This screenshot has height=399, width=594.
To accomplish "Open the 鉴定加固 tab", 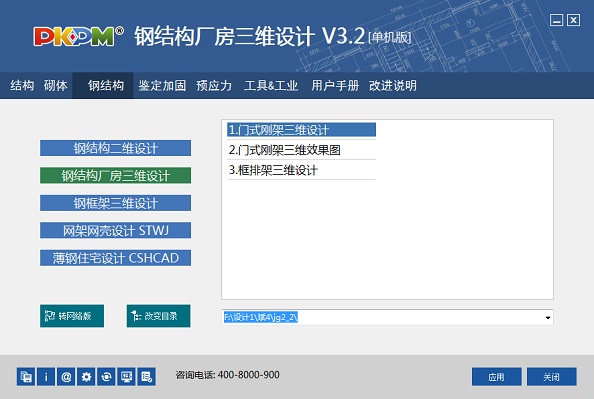I will tap(162, 86).
